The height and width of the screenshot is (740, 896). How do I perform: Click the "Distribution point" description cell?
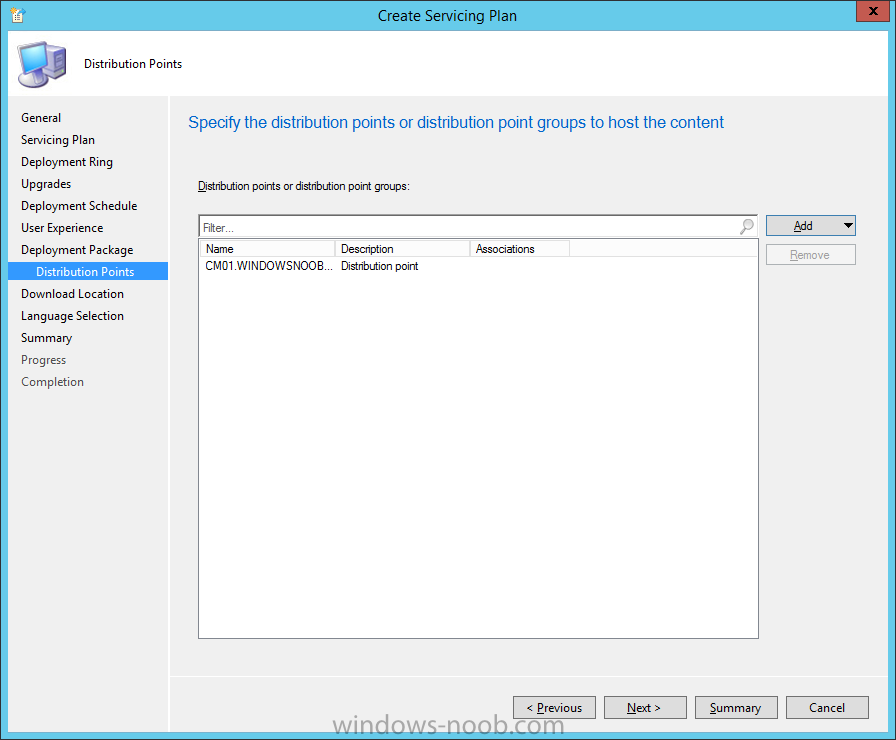pyautogui.click(x=379, y=266)
